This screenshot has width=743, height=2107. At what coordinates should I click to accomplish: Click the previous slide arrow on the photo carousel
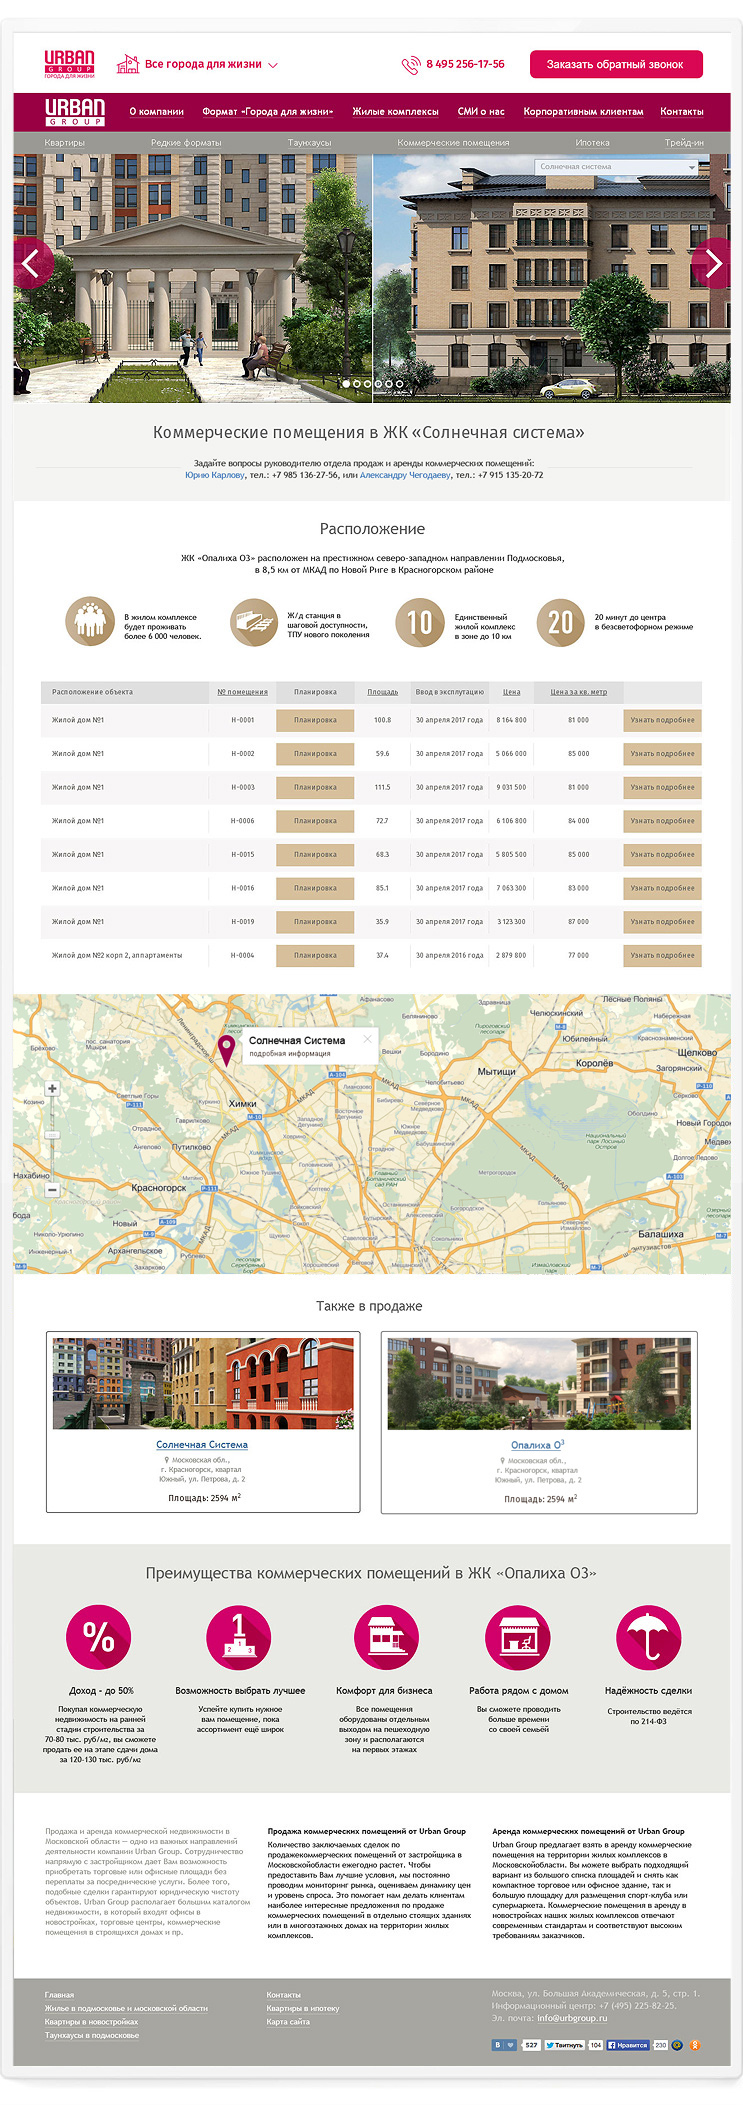point(31,264)
